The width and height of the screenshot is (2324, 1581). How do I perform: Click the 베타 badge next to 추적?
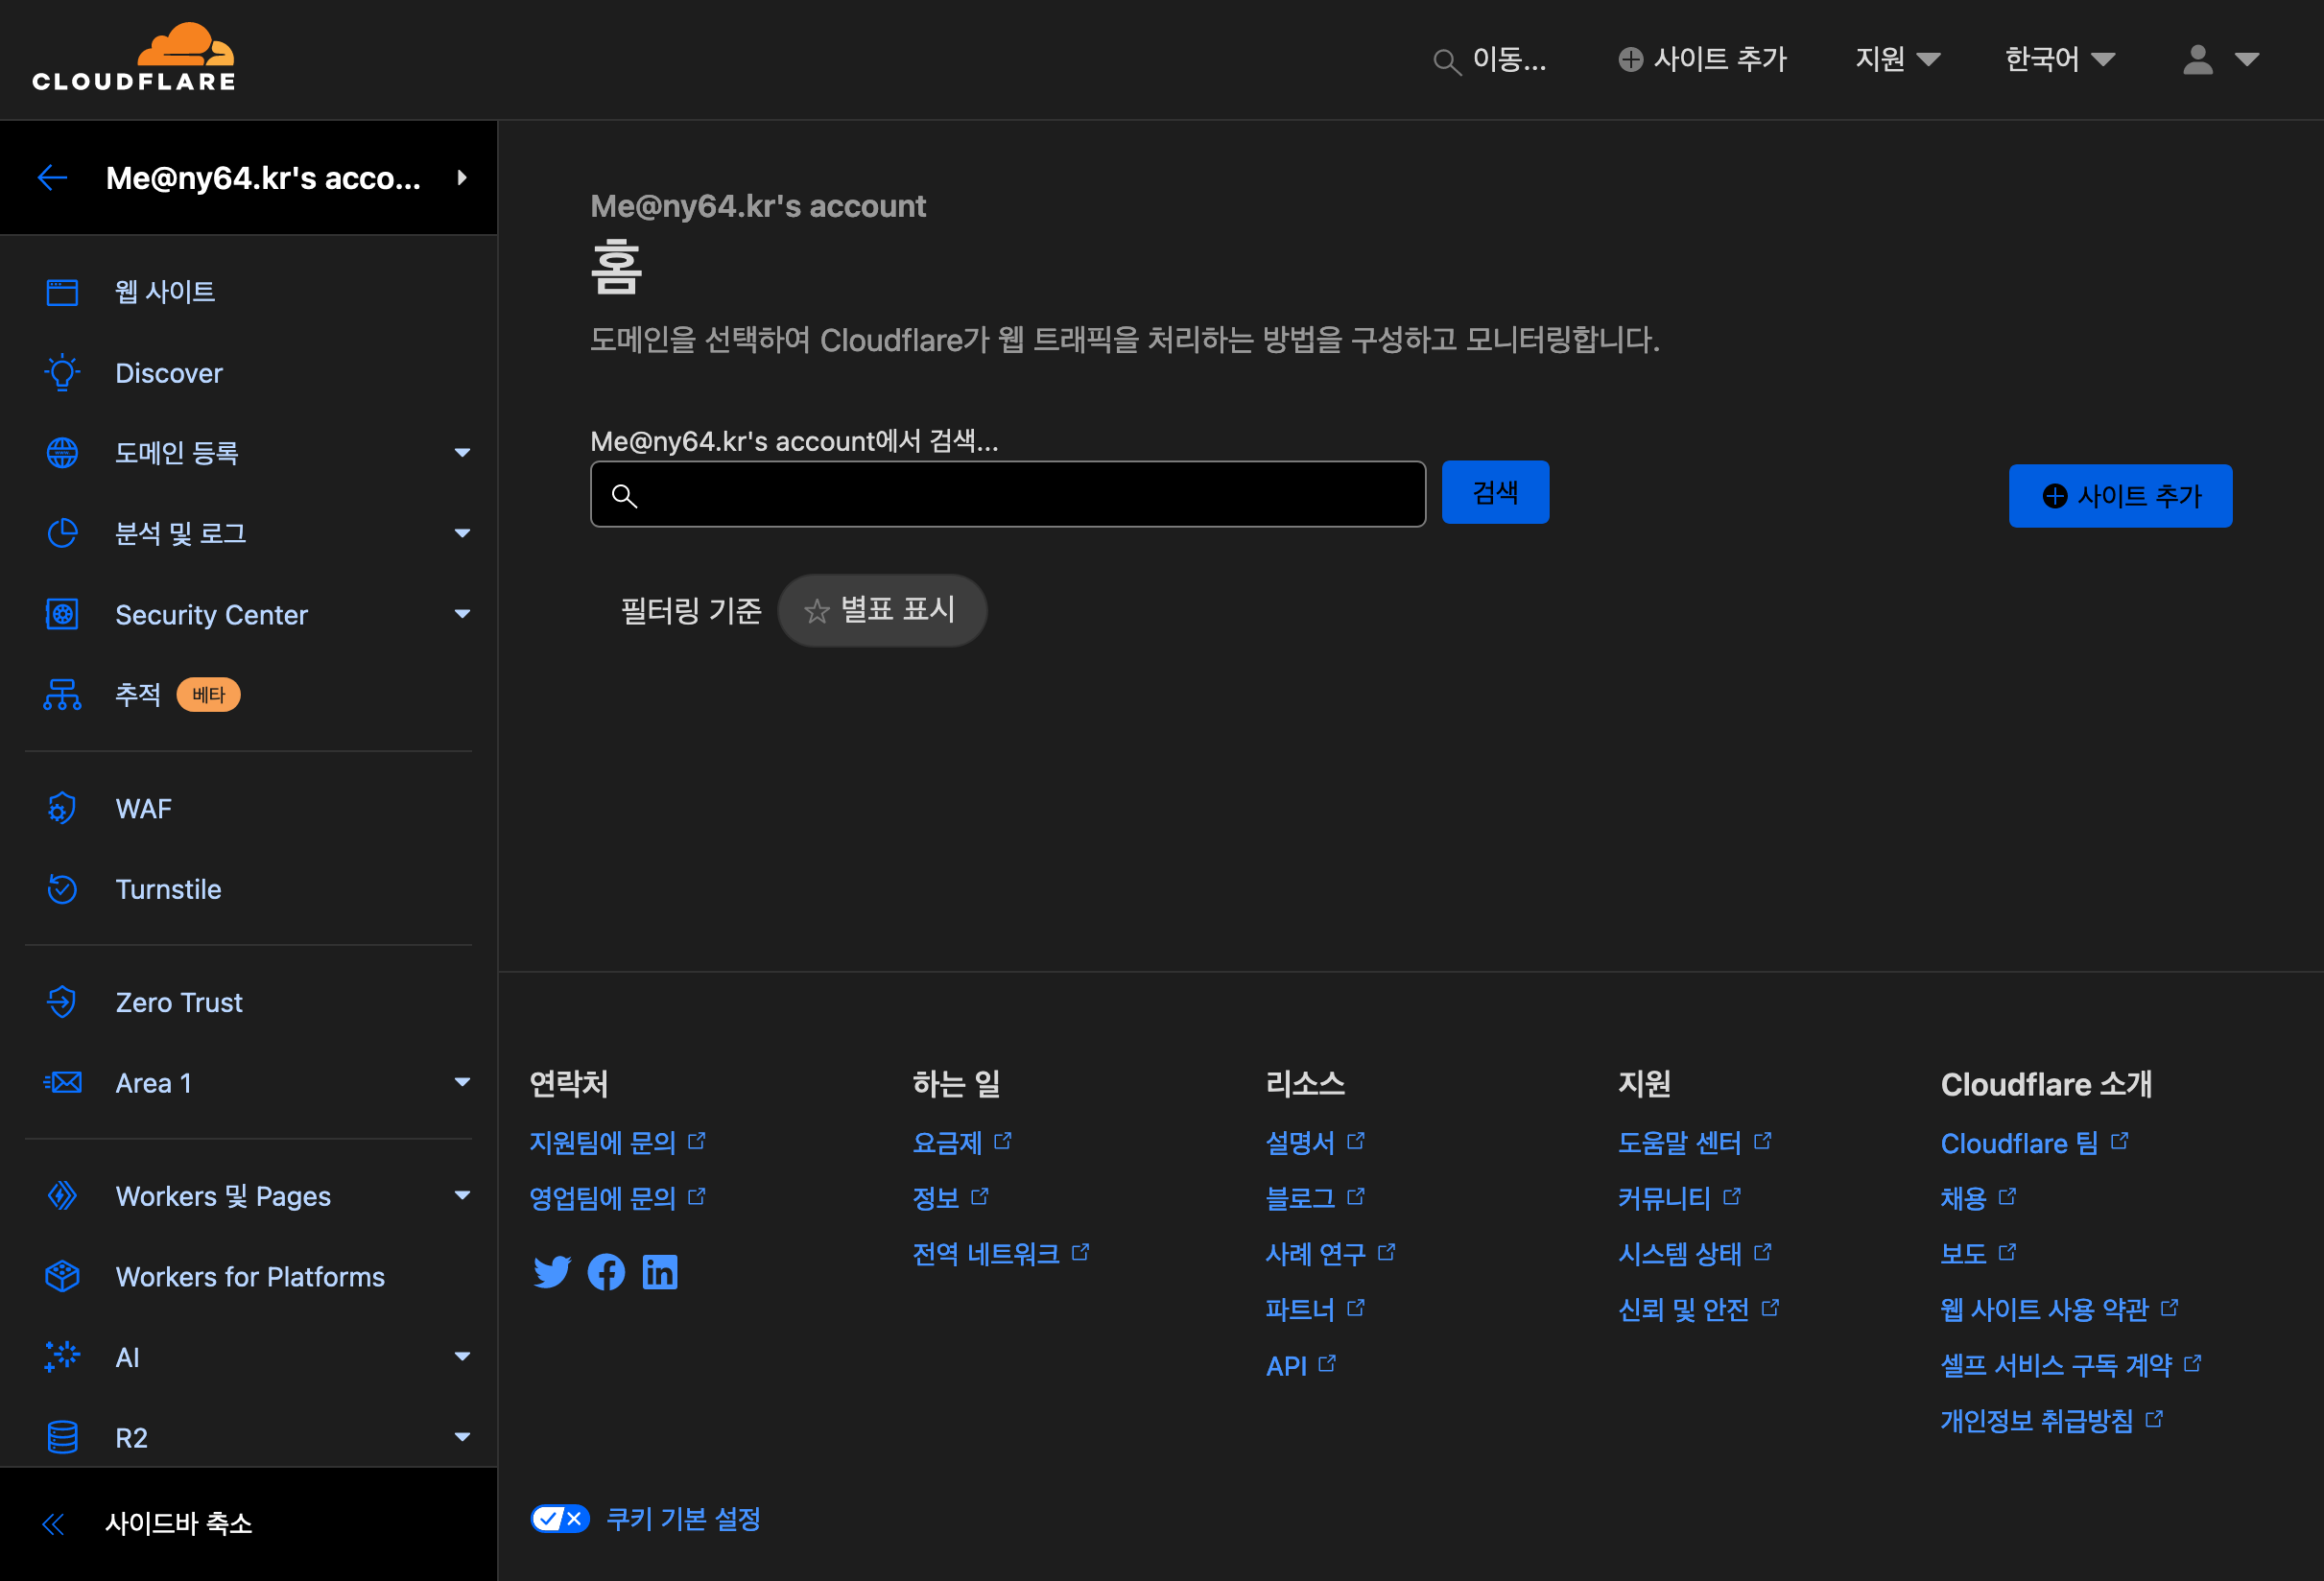208,695
